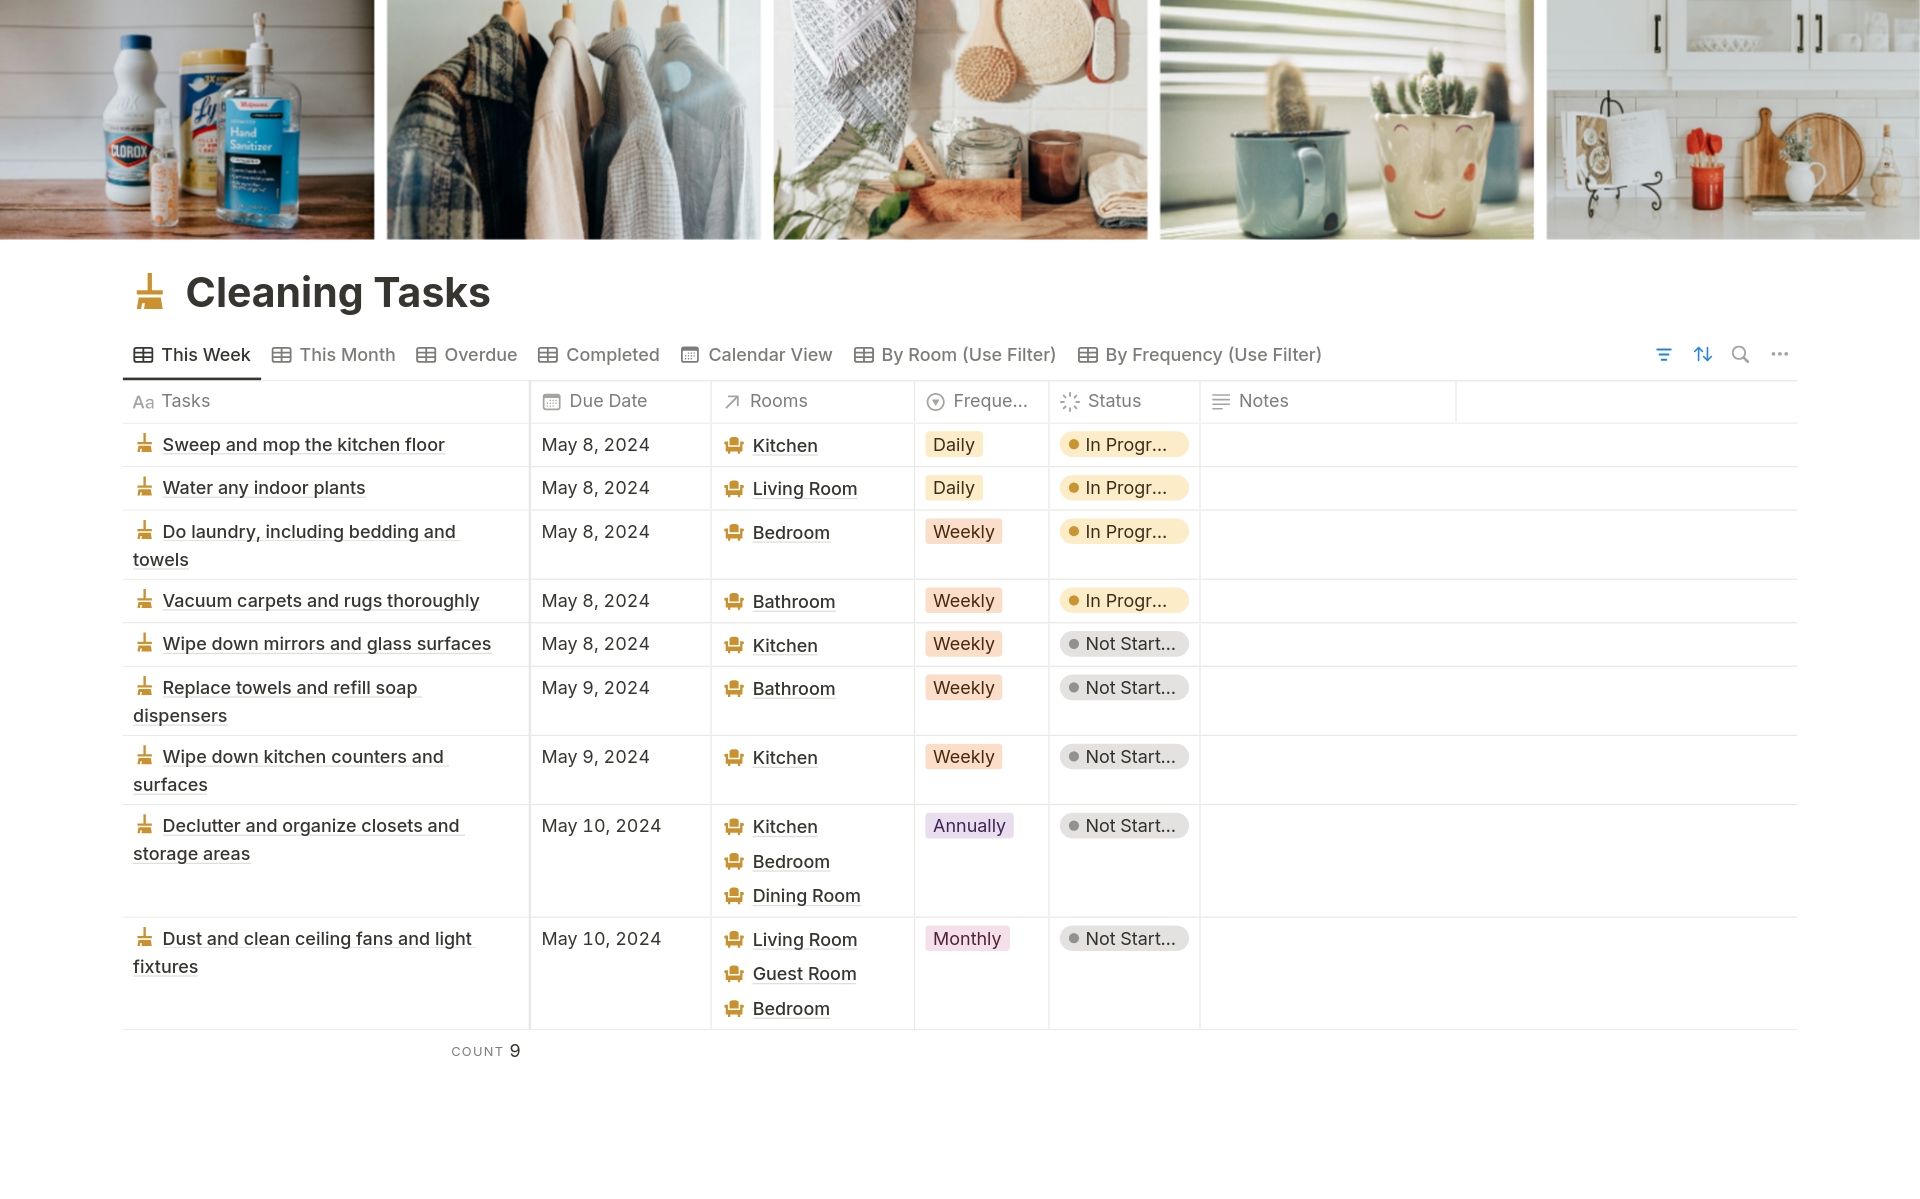Open the Status dropdown for sweeping task
Image resolution: width=1920 pixels, height=1199 pixels.
(1124, 445)
